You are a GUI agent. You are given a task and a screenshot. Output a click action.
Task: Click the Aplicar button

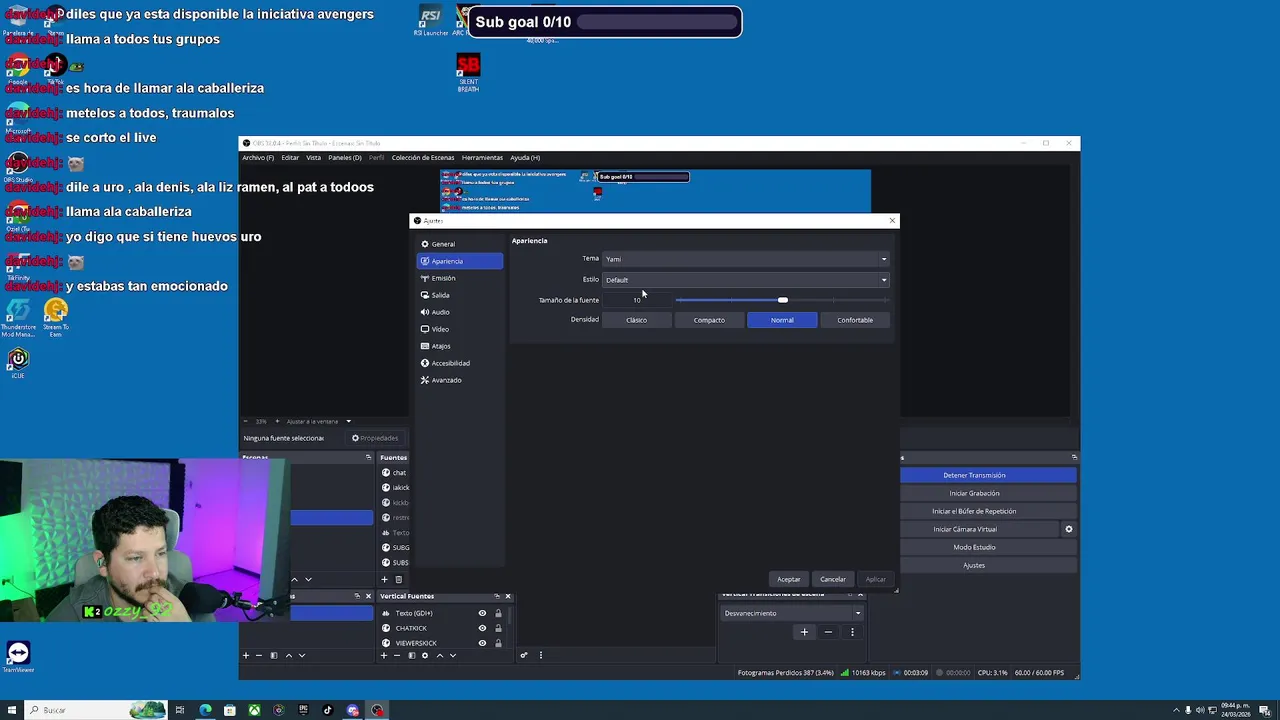tap(875, 579)
